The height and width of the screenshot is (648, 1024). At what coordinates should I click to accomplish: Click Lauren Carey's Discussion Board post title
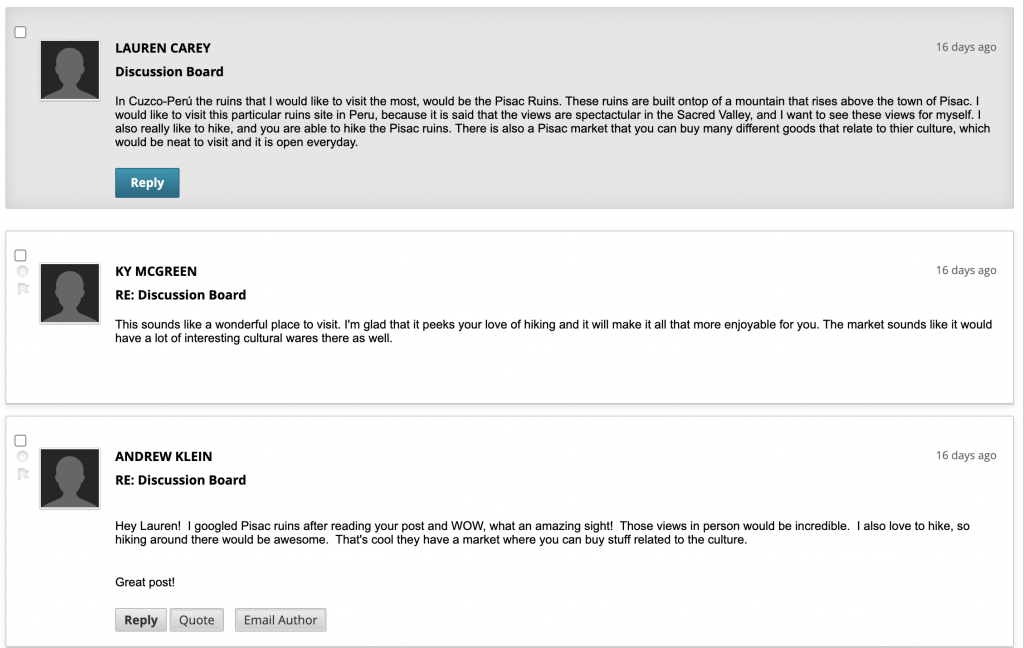click(169, 72)
